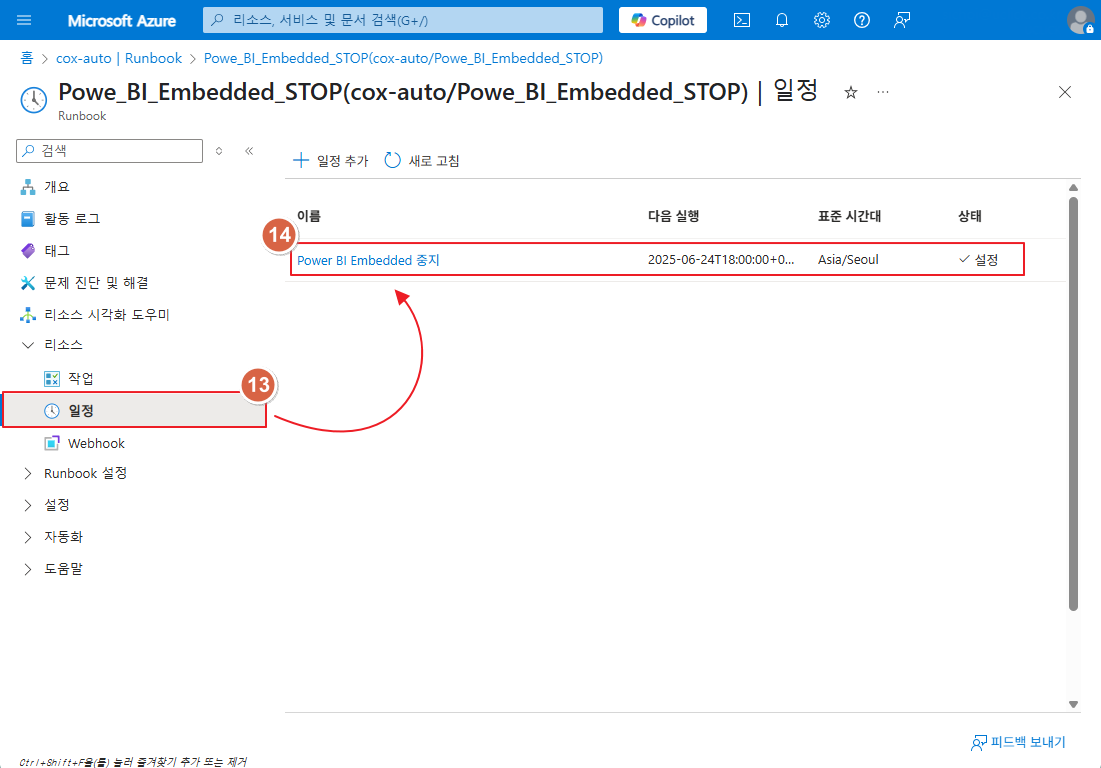Select 일정 (Schedules) in sidebar

(x=135, y=411)
